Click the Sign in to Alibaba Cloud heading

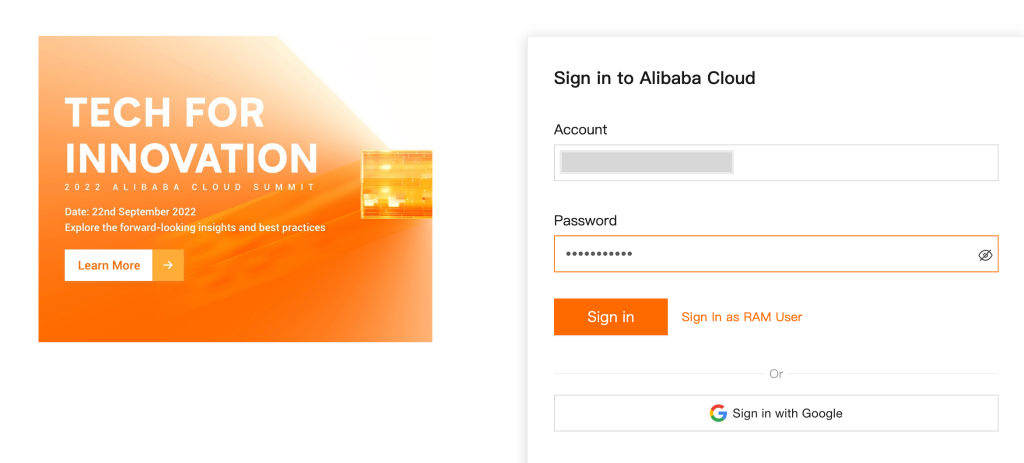(654, 78)
